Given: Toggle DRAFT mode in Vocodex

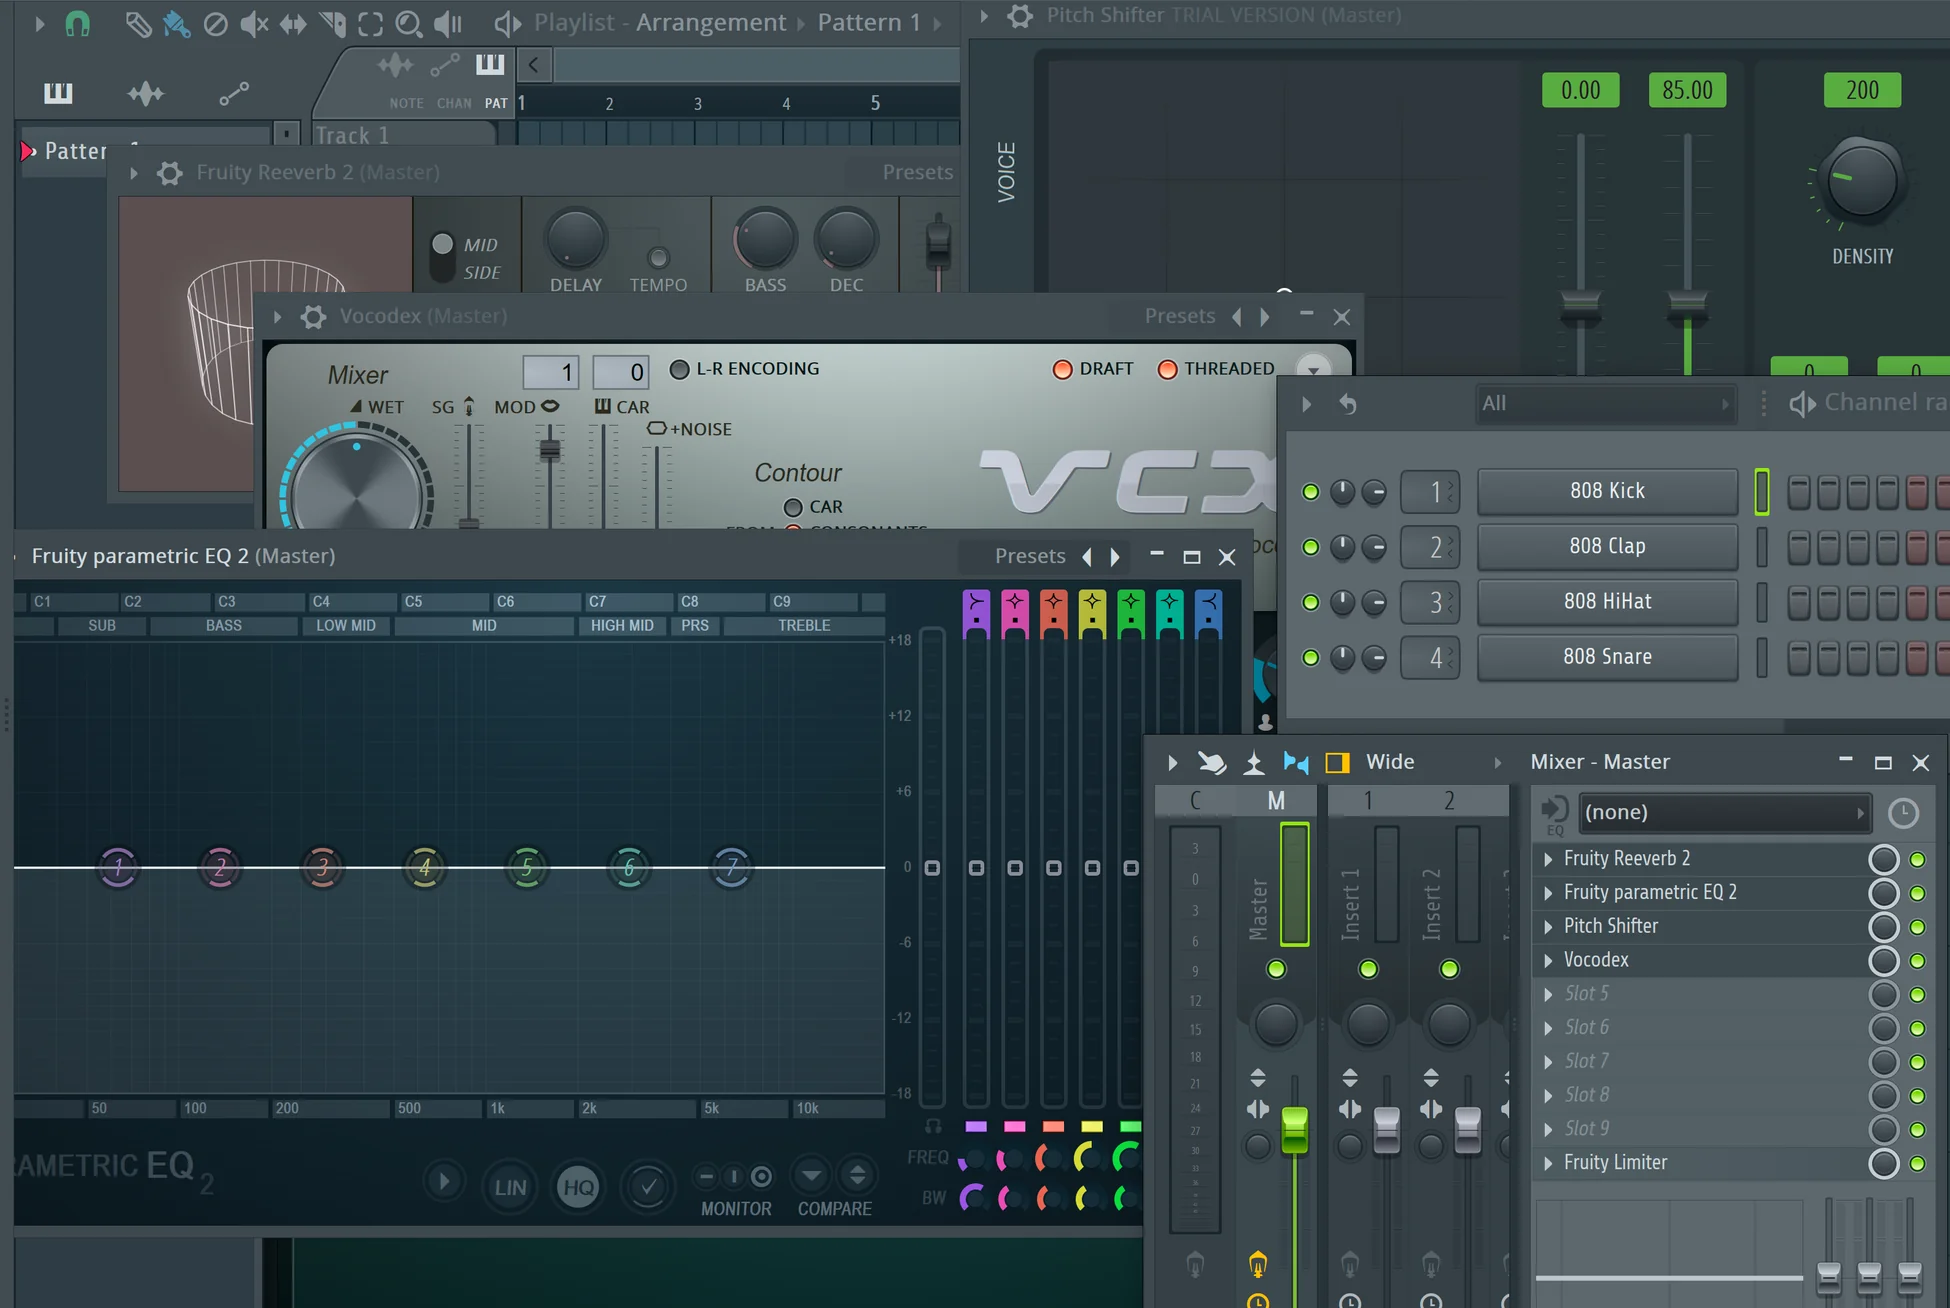Looking at the screenshot, I should [x=1062, y=369].
